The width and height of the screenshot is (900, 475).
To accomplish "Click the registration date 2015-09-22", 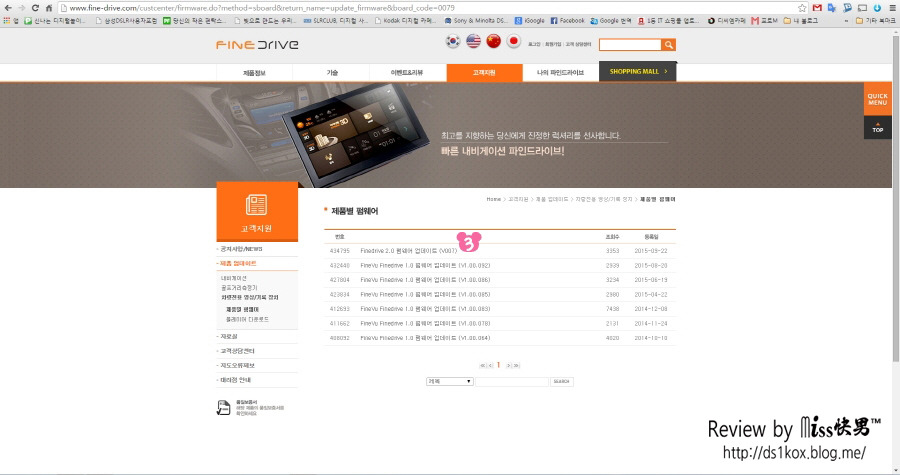I will click(x=651, y=251).
